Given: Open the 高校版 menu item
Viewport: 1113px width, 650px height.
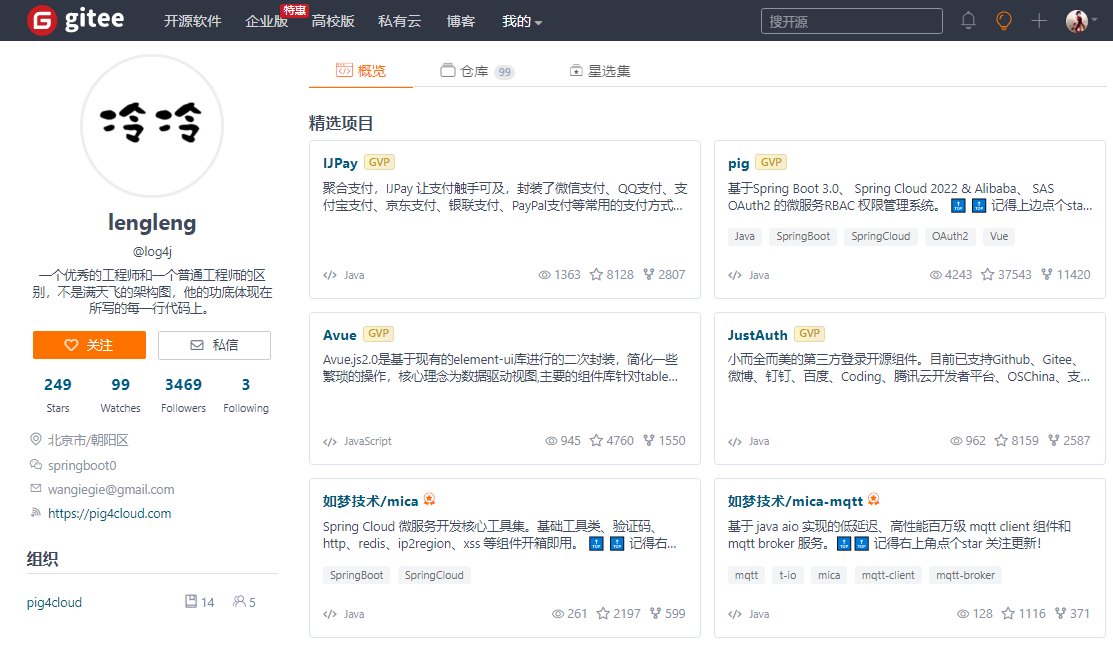Looking at the screenshot, I should click(x=333, y=21).
